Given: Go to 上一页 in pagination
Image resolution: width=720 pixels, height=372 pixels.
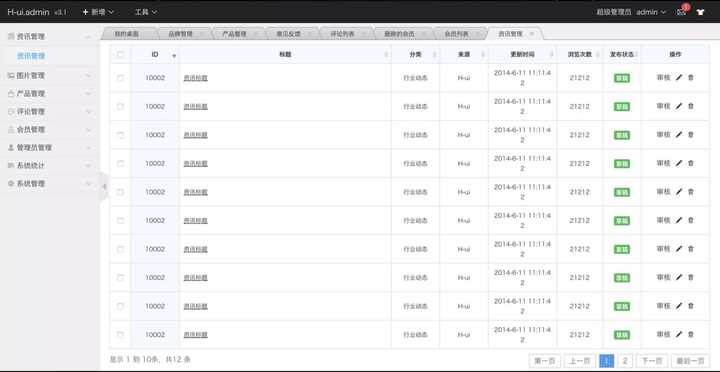Looking at the screenshot, I should pos(579,361).
